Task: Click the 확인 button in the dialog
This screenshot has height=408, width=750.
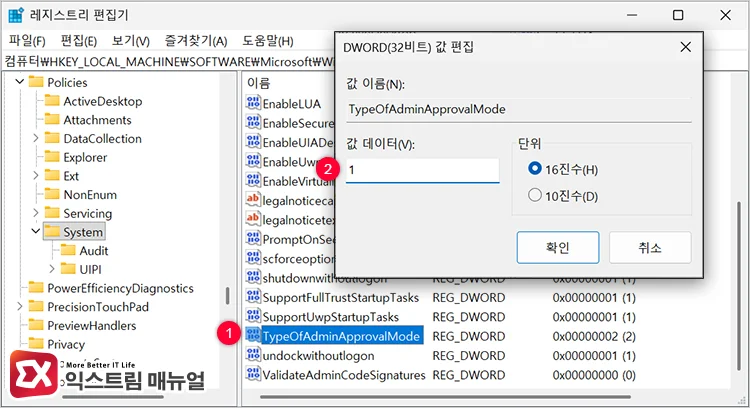Action: [558, 247]
